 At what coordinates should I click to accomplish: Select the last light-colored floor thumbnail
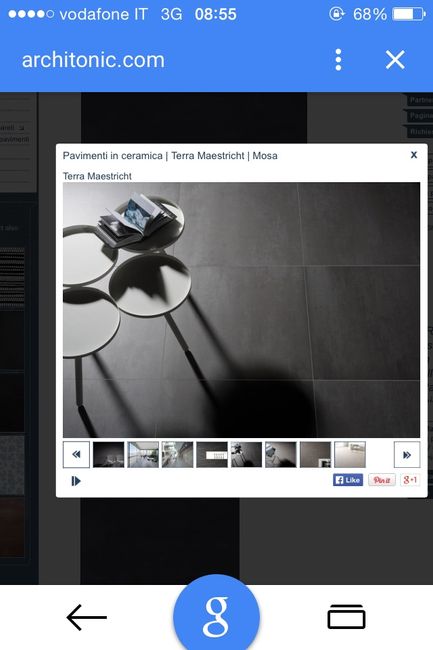click(x=350, y=454)
